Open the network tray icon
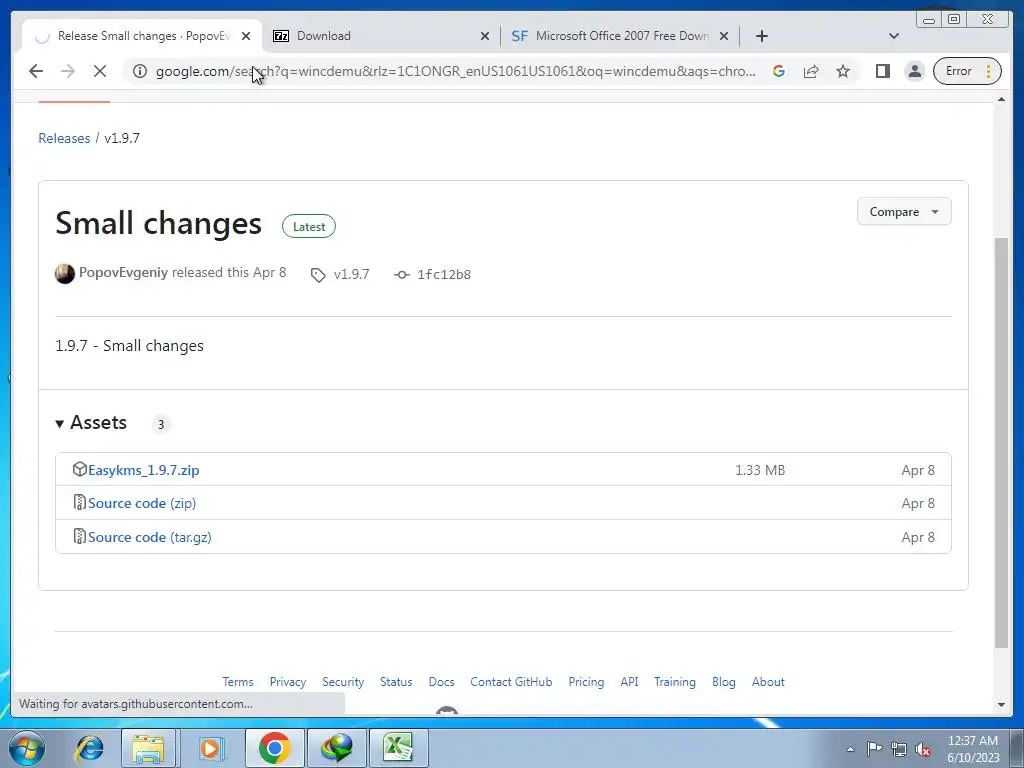This screenshot has width=1024, height=768. (899, 749)
